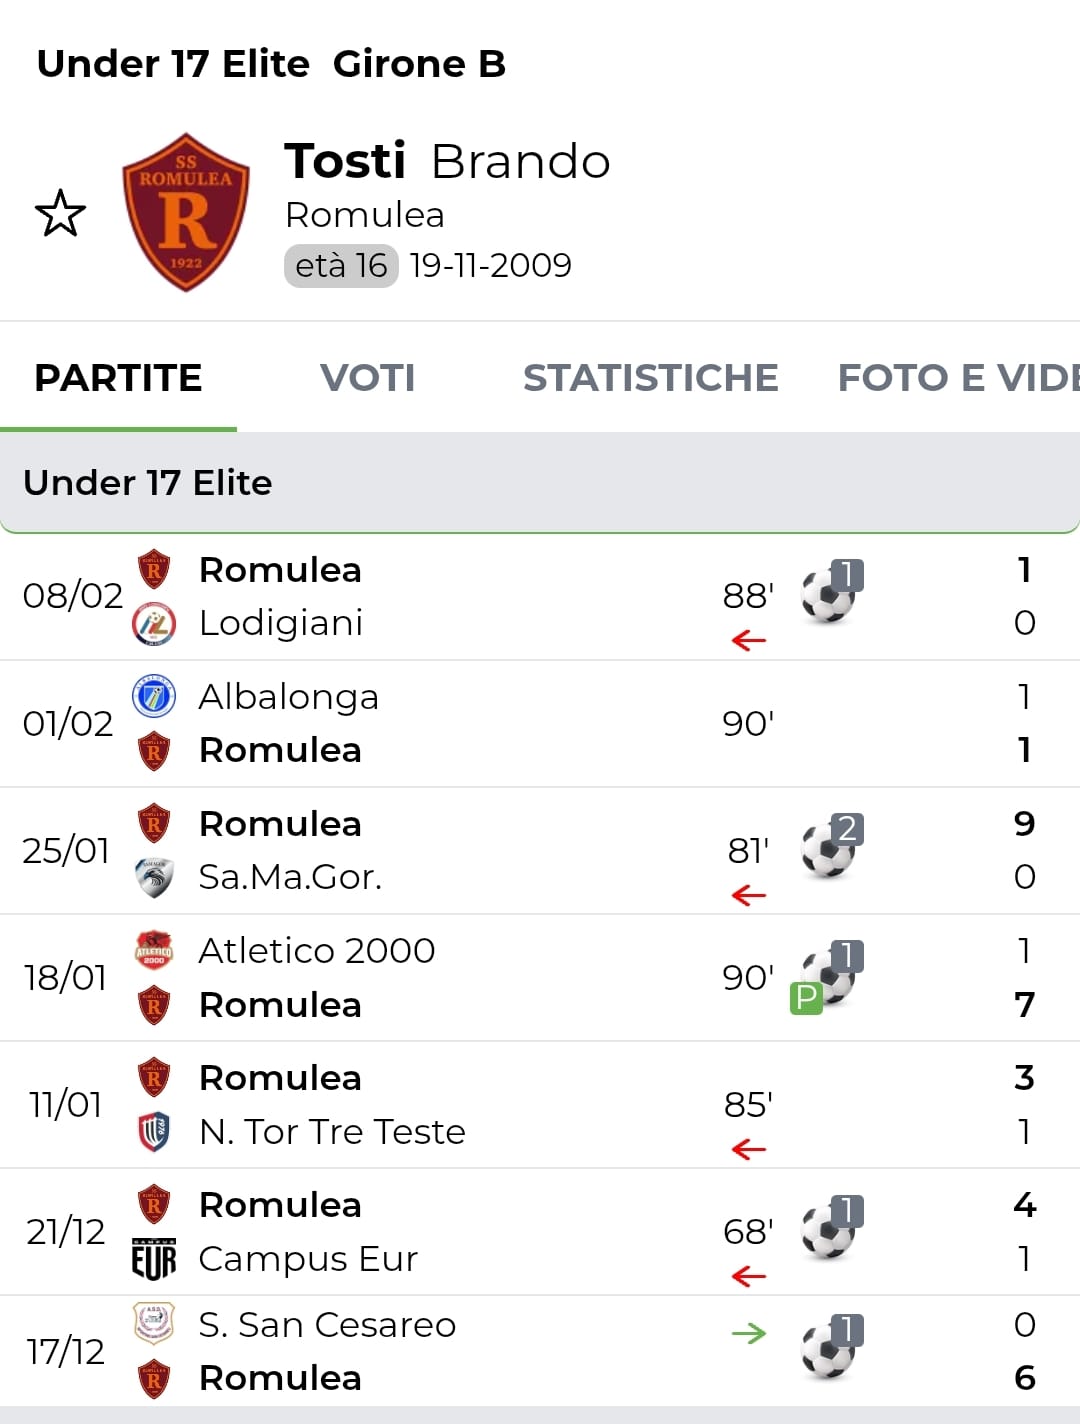Tap the Albalonga team logo

point(154,696)
